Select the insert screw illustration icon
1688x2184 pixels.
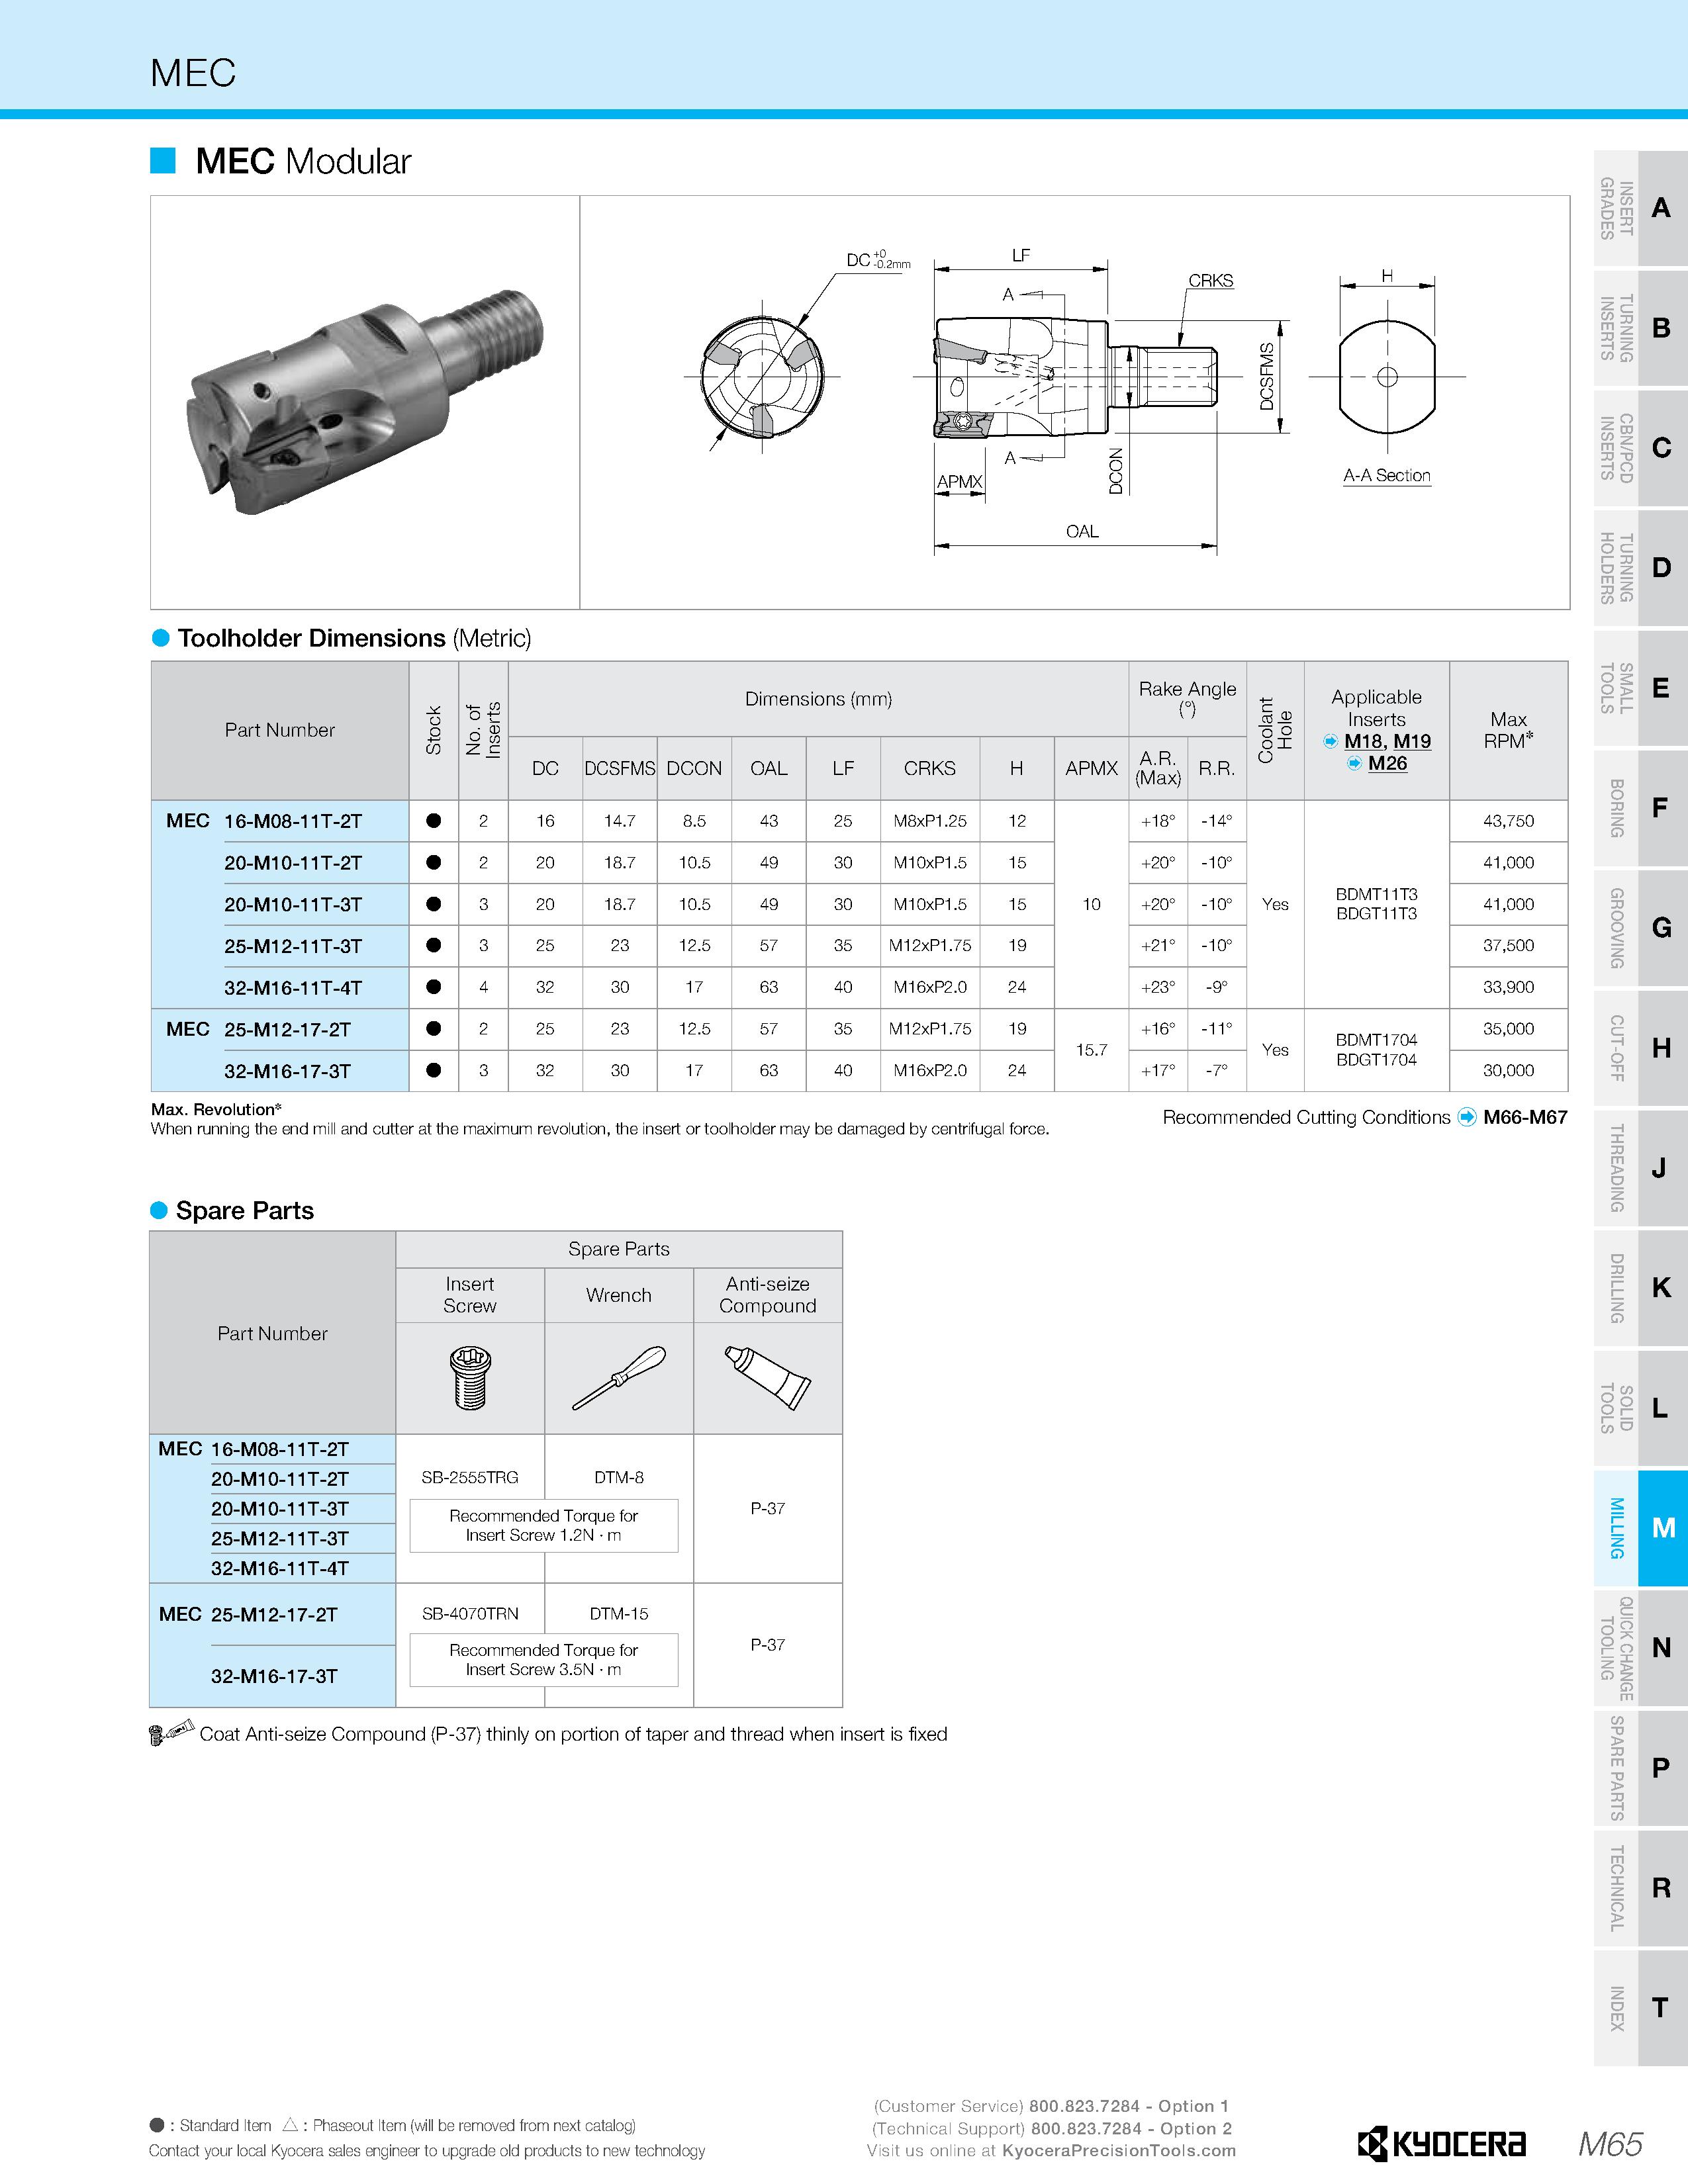tap(470, 1378)
